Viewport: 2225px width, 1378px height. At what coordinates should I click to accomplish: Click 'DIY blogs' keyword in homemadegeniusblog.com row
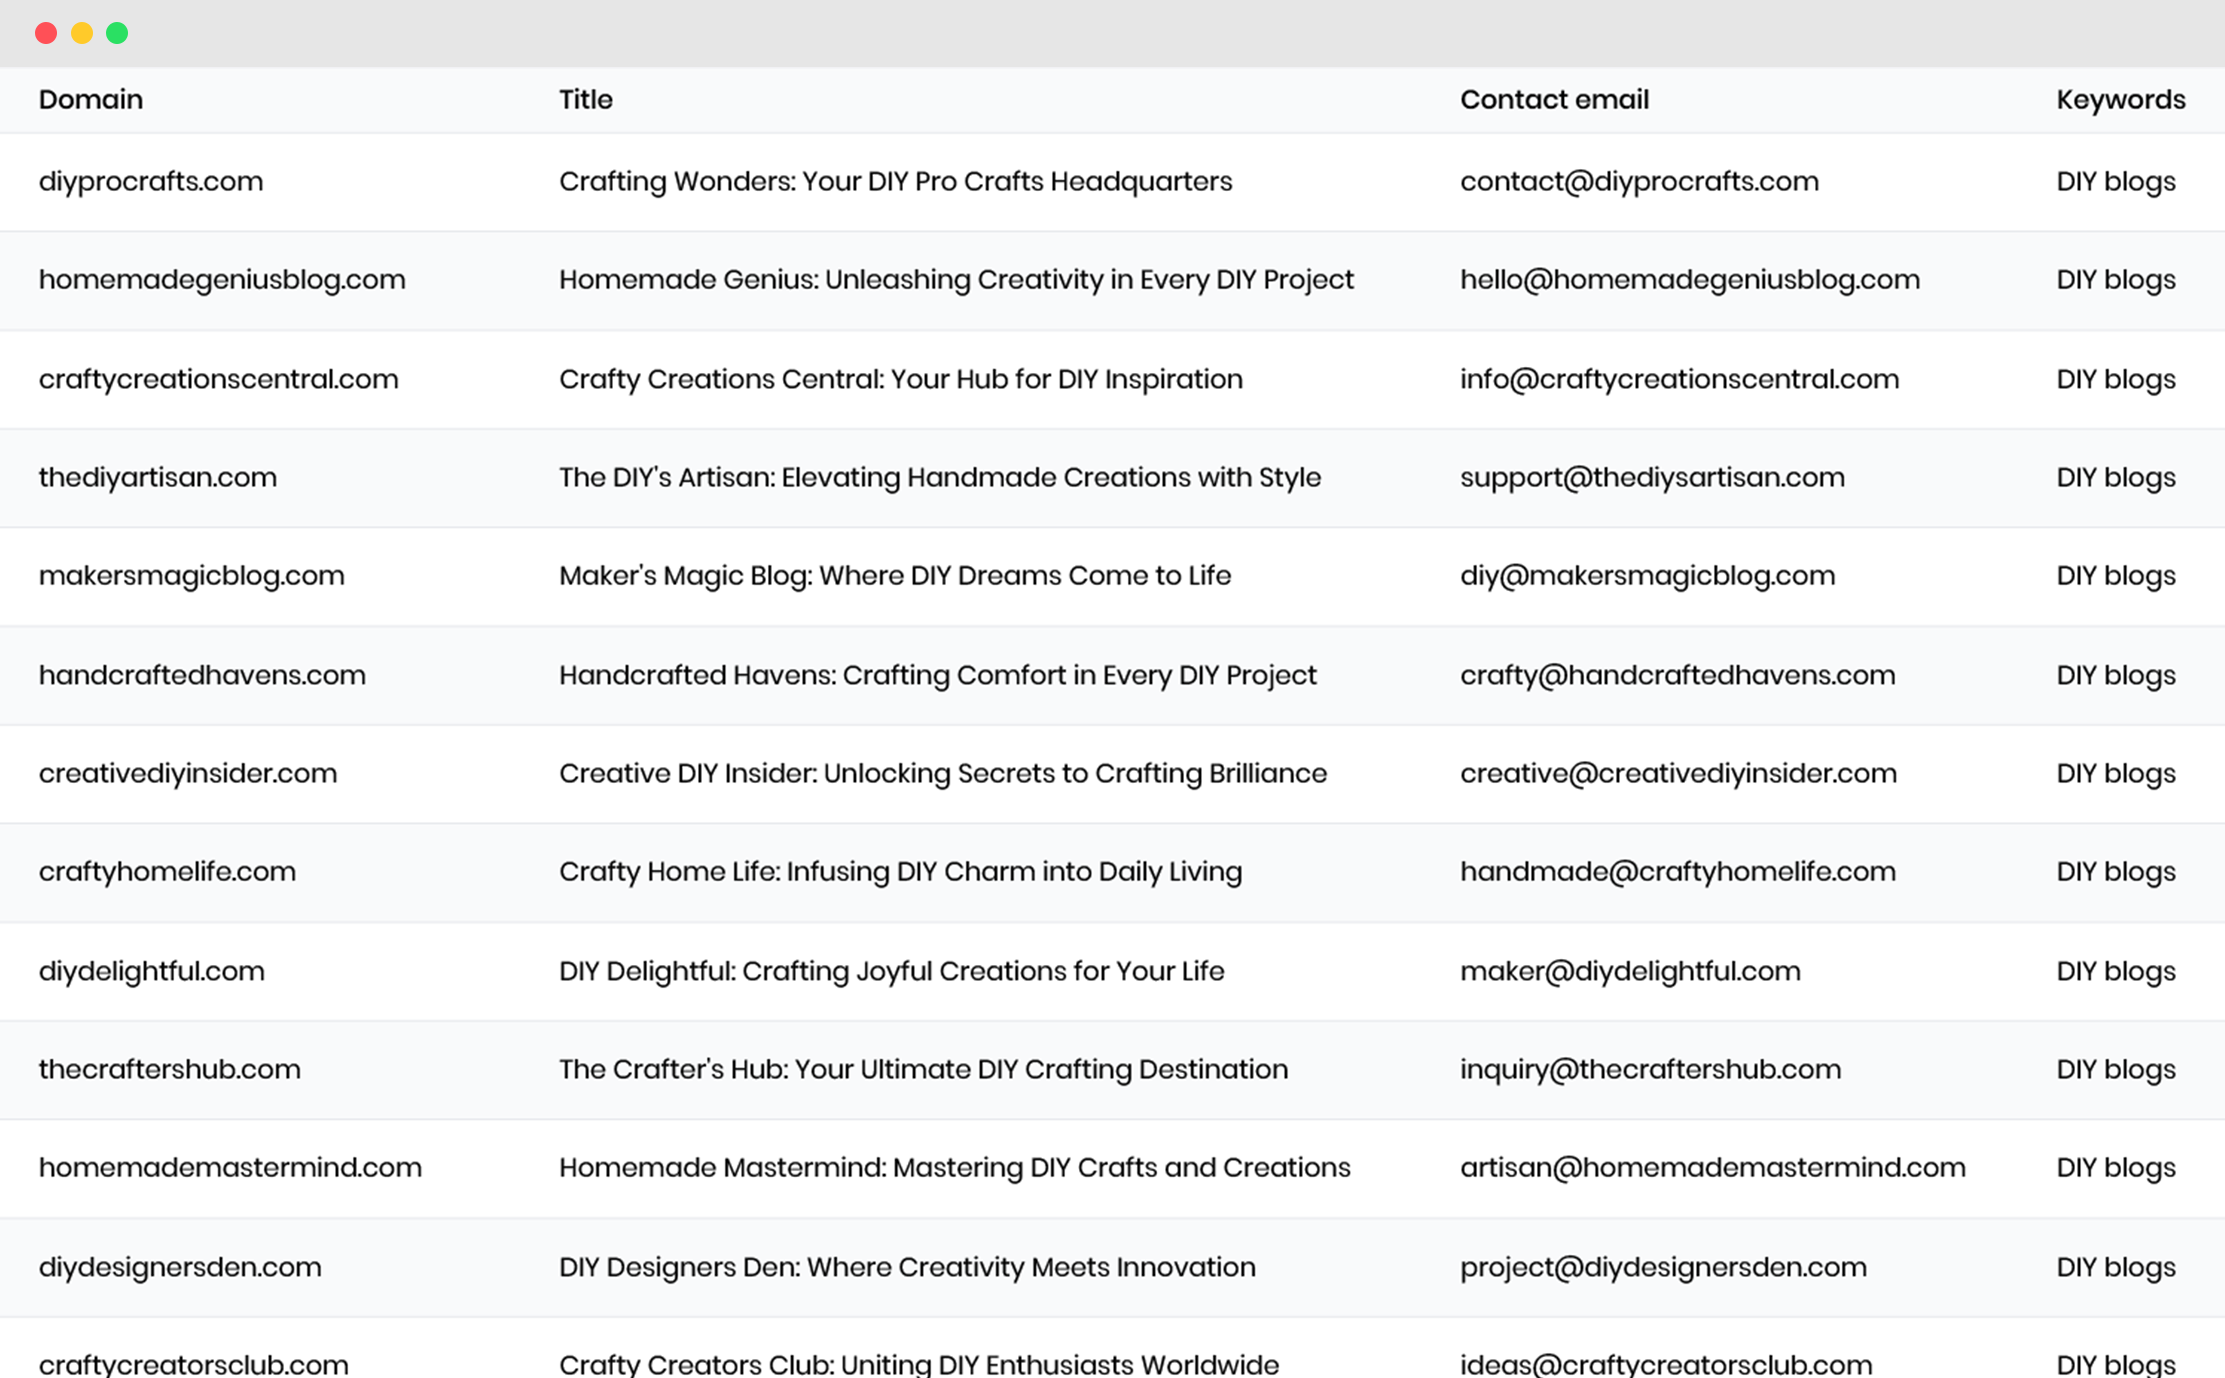point(2116,280)
